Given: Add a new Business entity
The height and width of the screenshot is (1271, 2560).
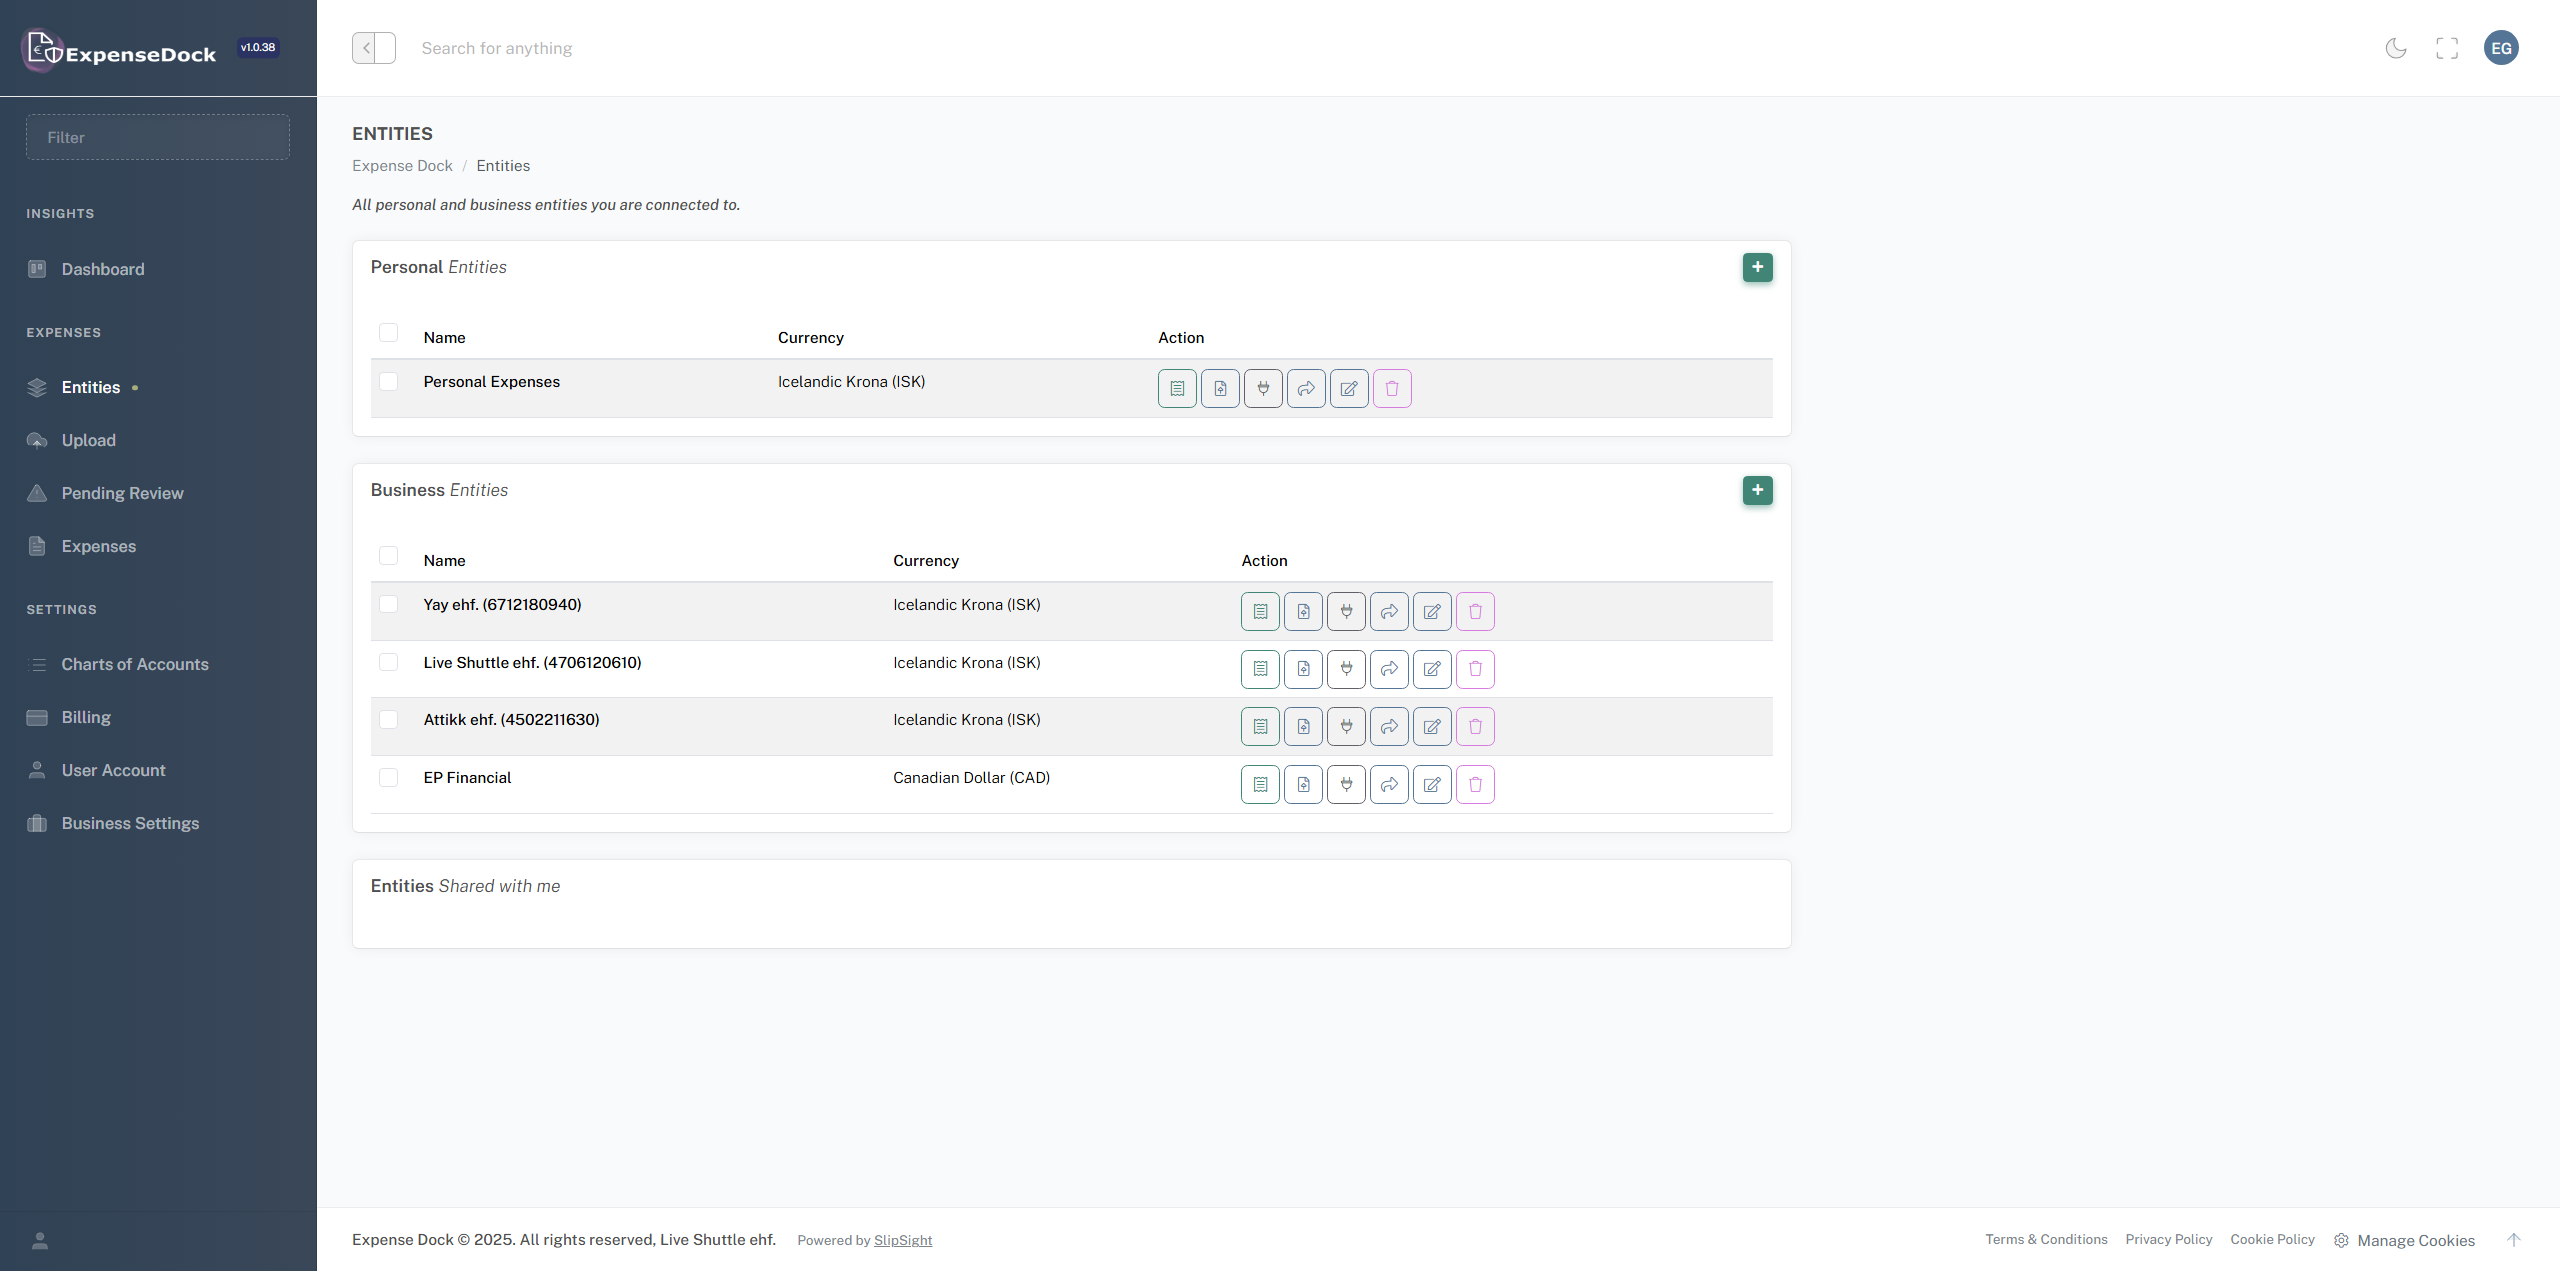Looking at the screenshot, I should [x=1759, y=490].
